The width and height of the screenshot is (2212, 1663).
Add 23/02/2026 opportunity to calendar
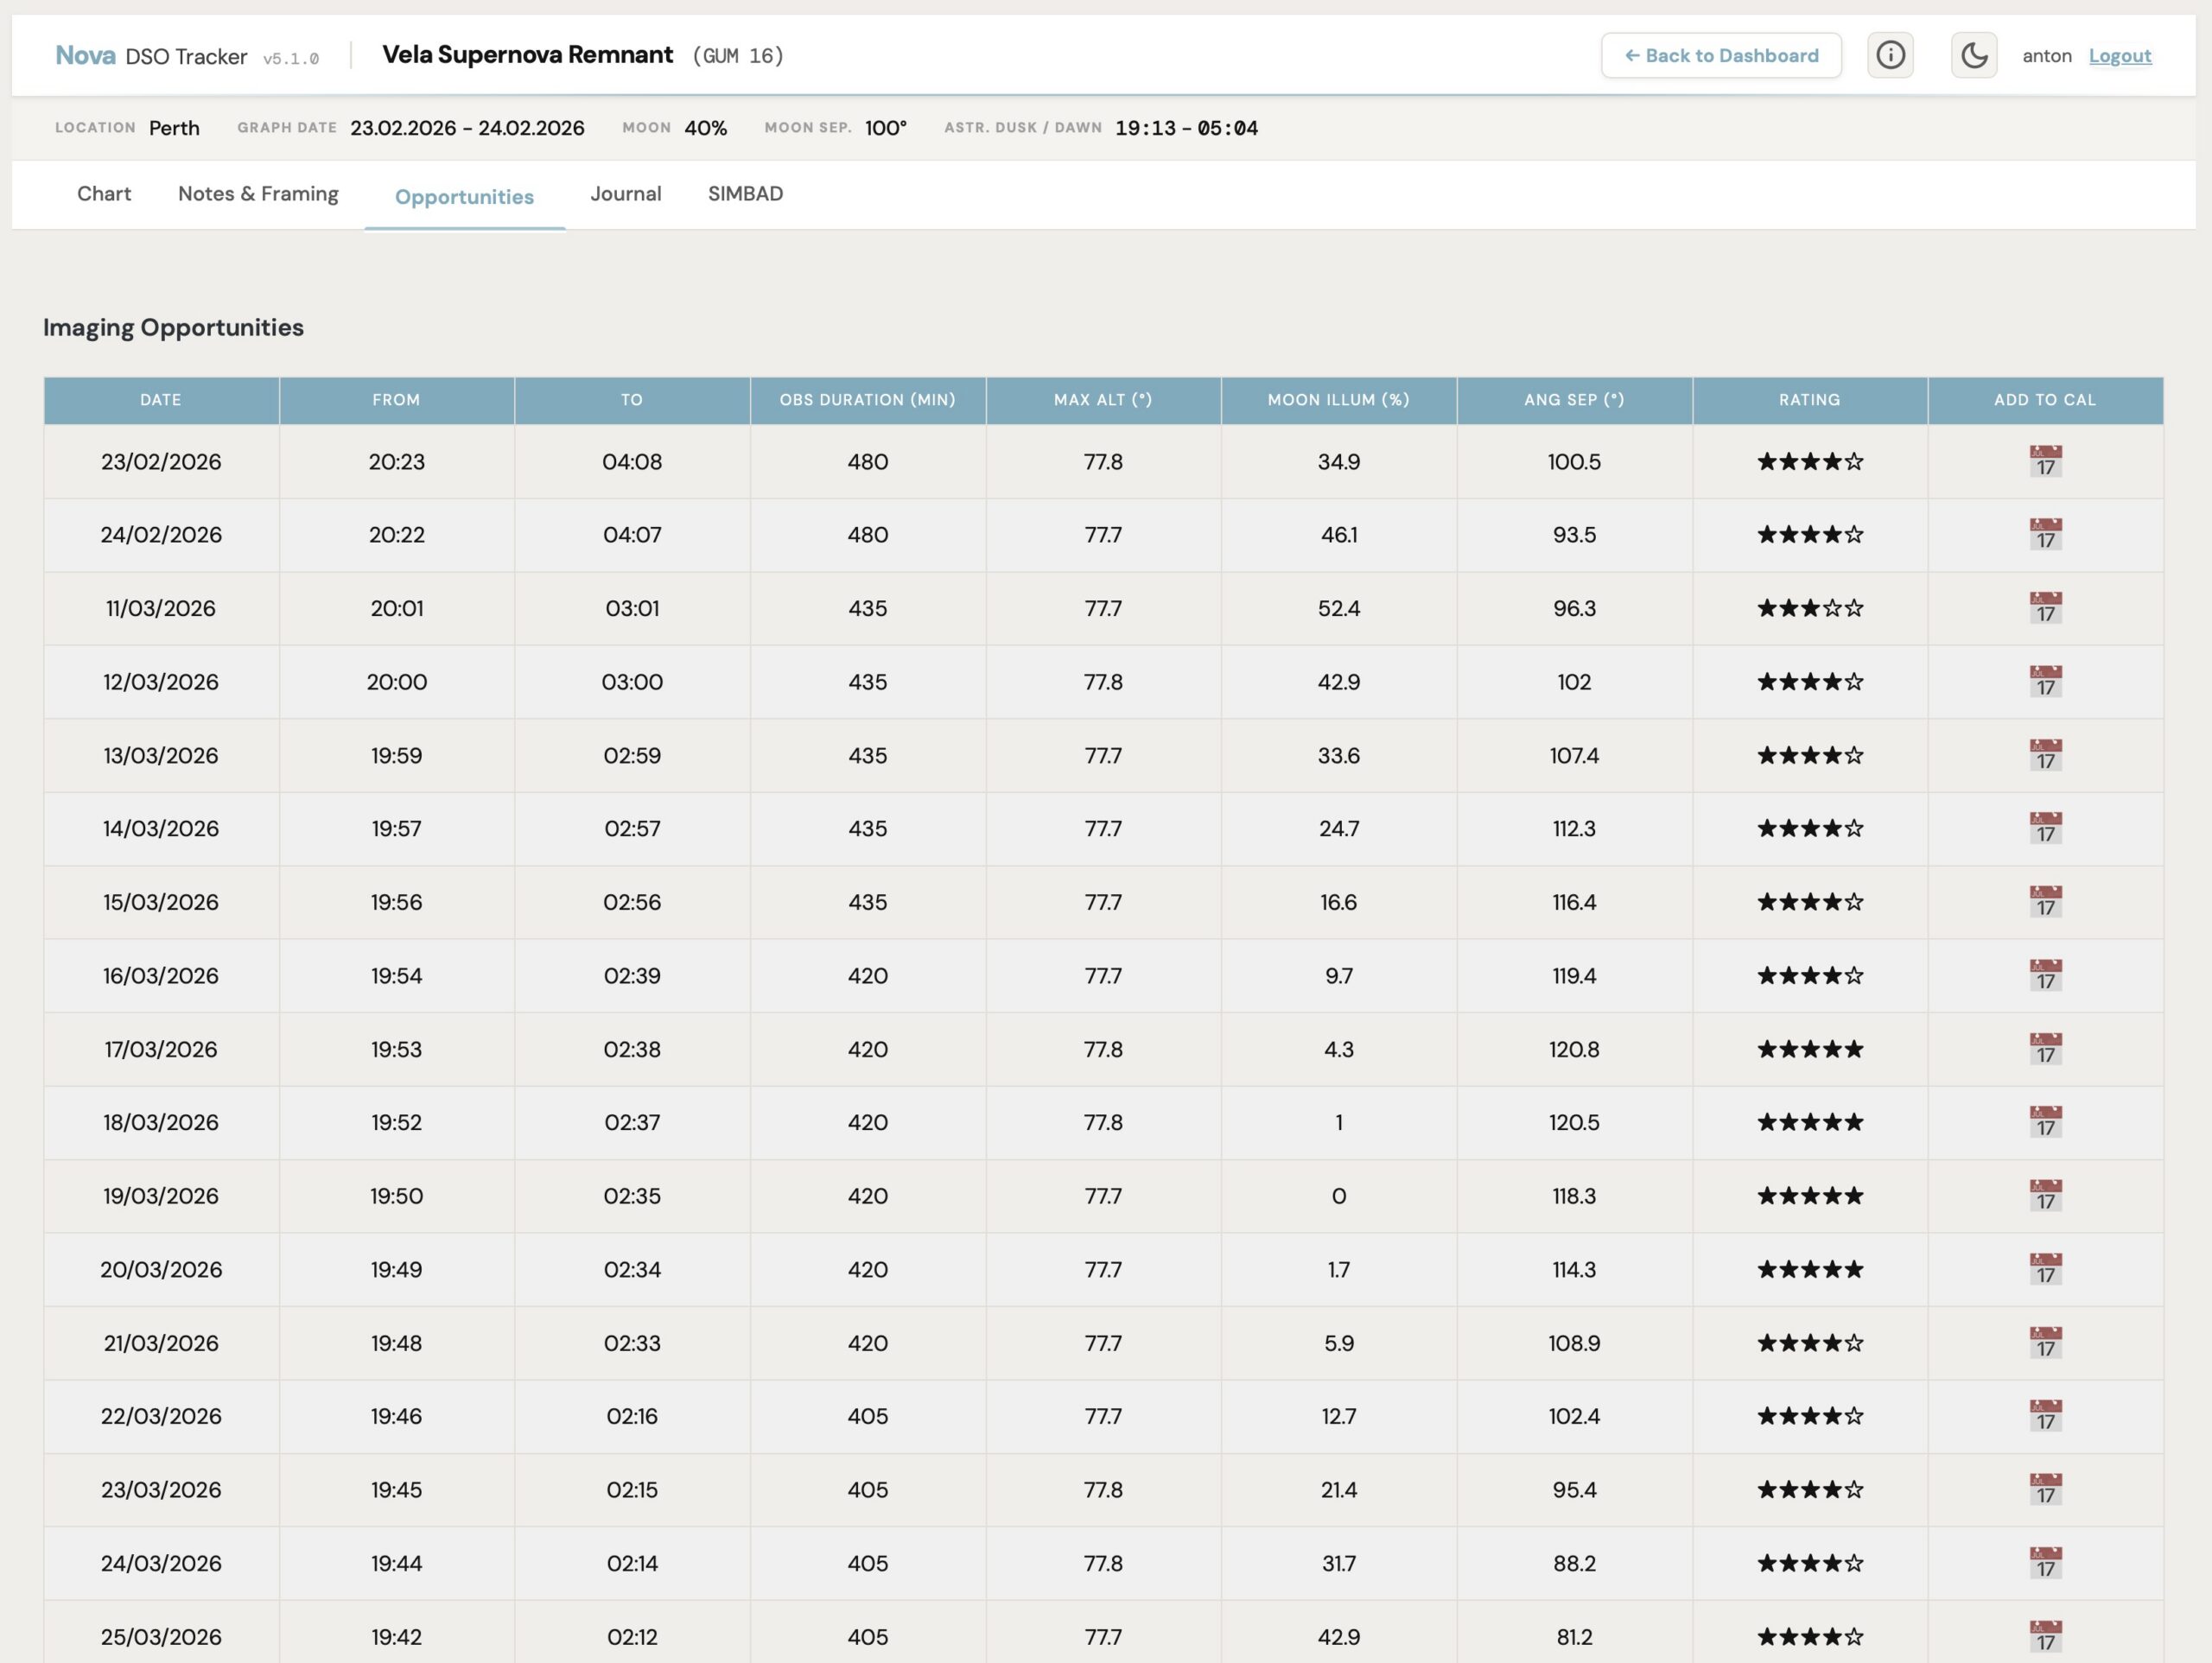pyautogui.click(x=2045, y=461)
